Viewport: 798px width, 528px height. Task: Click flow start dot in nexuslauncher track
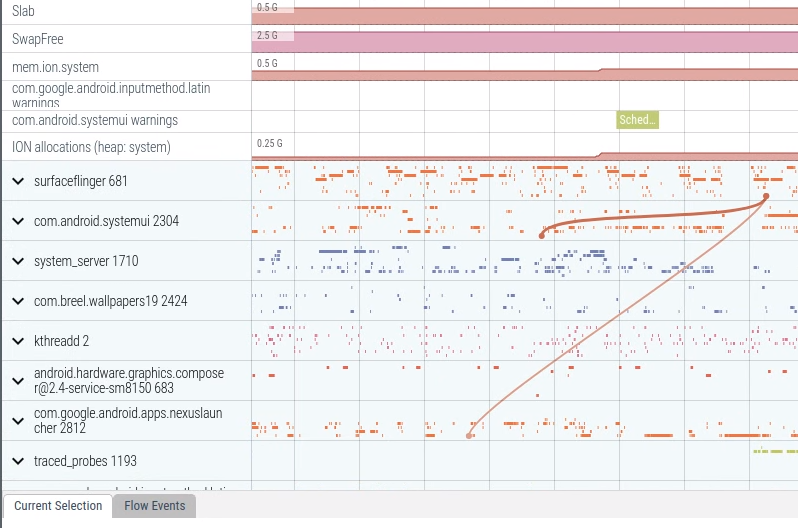pyautogui.click(x=469, y=436)
